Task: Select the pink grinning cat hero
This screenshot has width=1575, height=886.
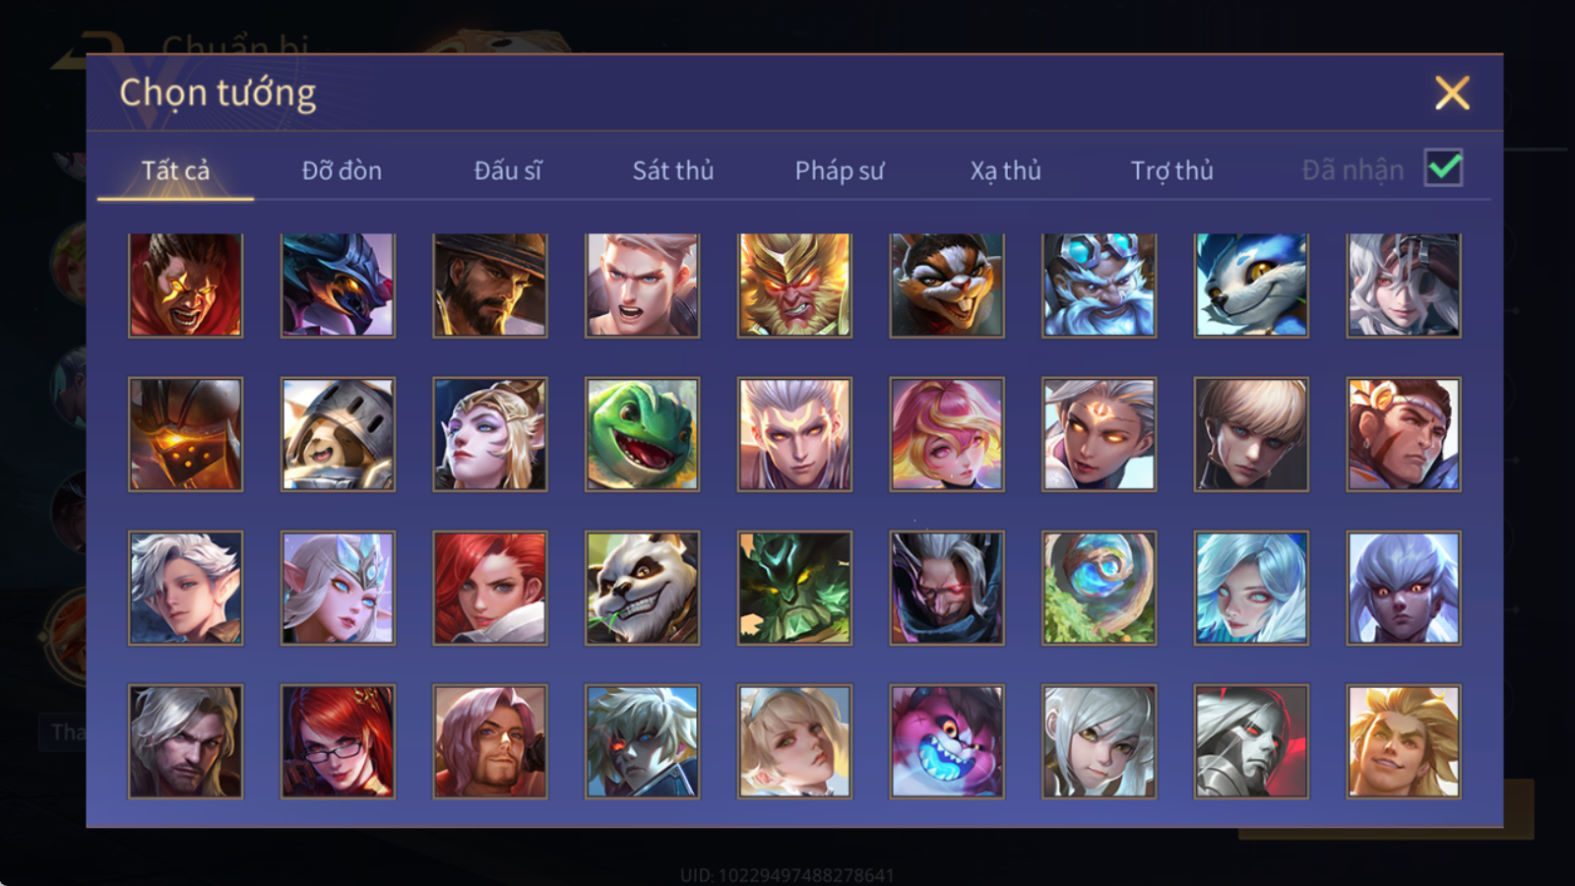Action: click(x=946, y=741)
